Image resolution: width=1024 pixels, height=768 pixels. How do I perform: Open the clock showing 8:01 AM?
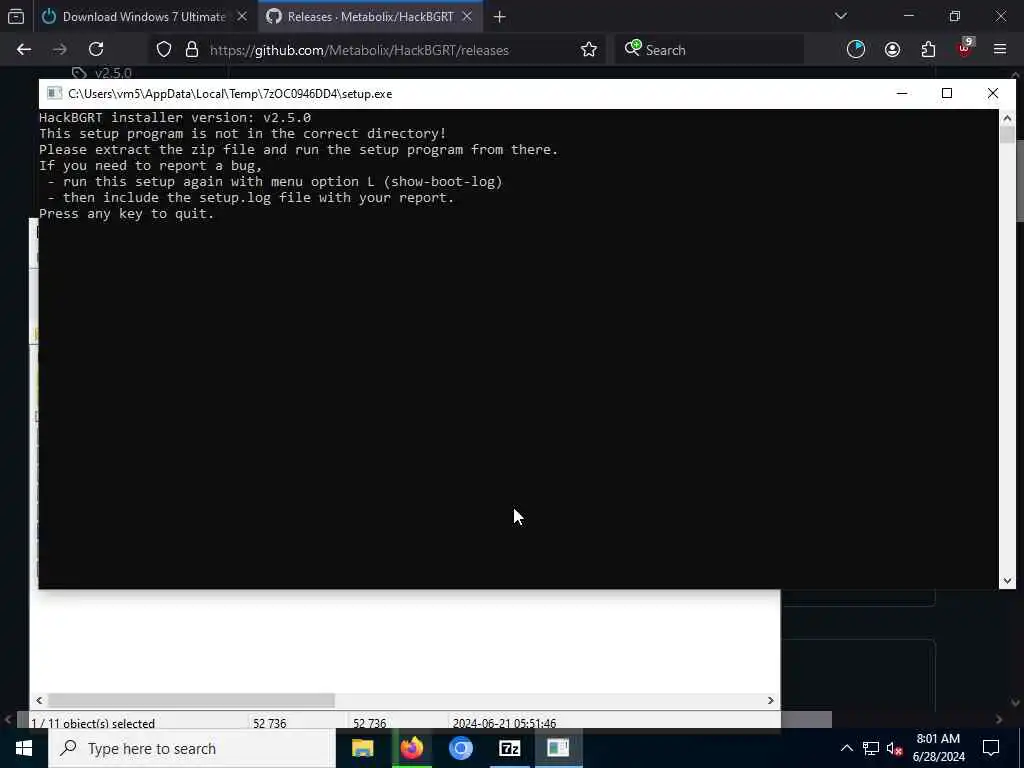[x=938, y=748]
